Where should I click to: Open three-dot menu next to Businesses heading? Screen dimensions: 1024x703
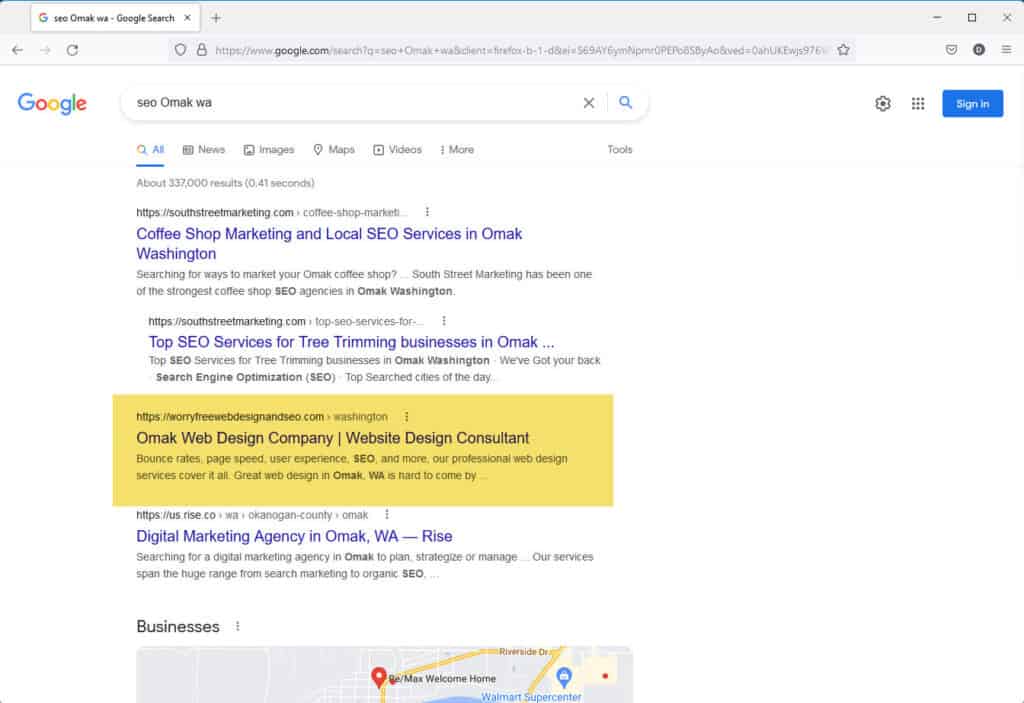click(238, 626)
